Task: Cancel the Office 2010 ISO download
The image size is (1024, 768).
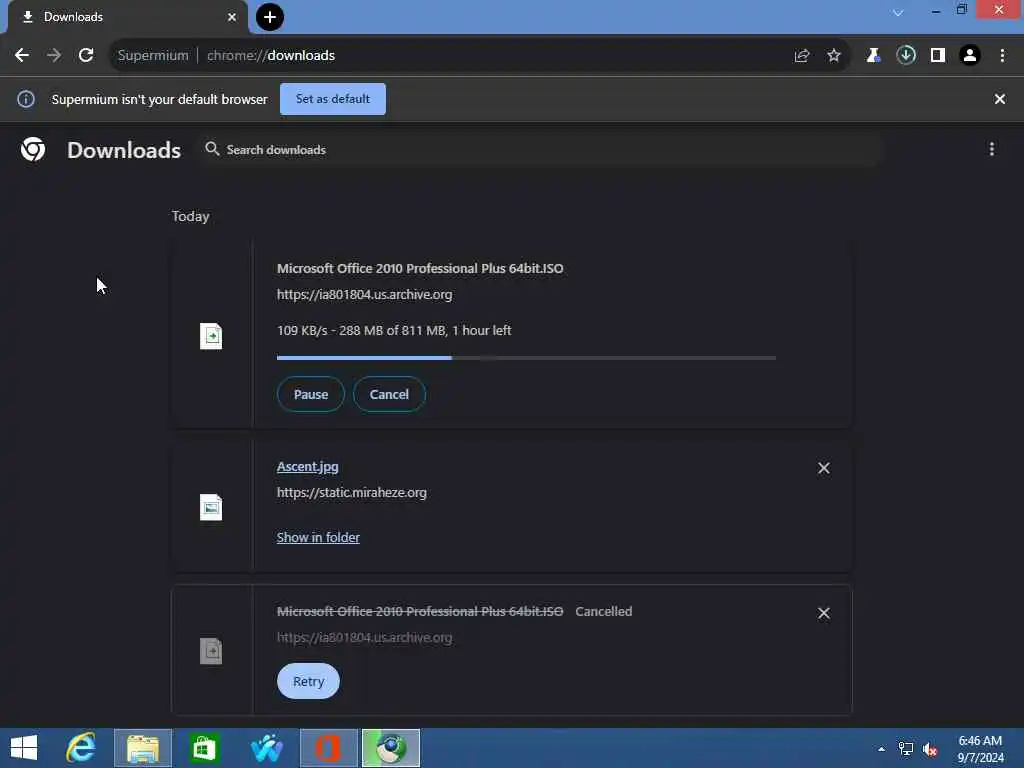Action: point(389,394)
